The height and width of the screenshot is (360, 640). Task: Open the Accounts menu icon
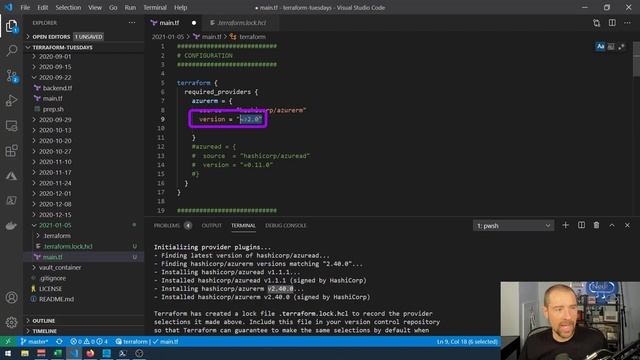click(x=11, y=298)
